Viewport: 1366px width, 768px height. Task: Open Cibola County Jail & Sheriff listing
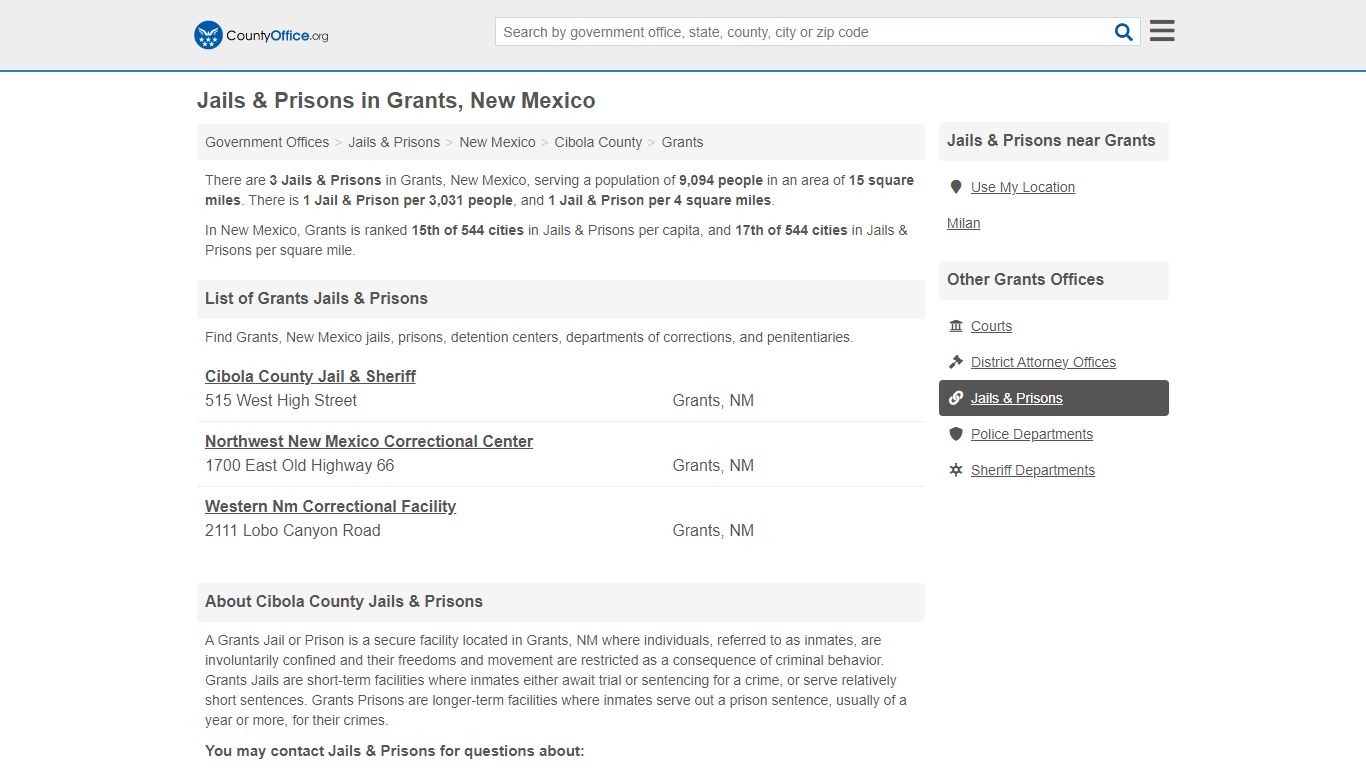[310, 376]
